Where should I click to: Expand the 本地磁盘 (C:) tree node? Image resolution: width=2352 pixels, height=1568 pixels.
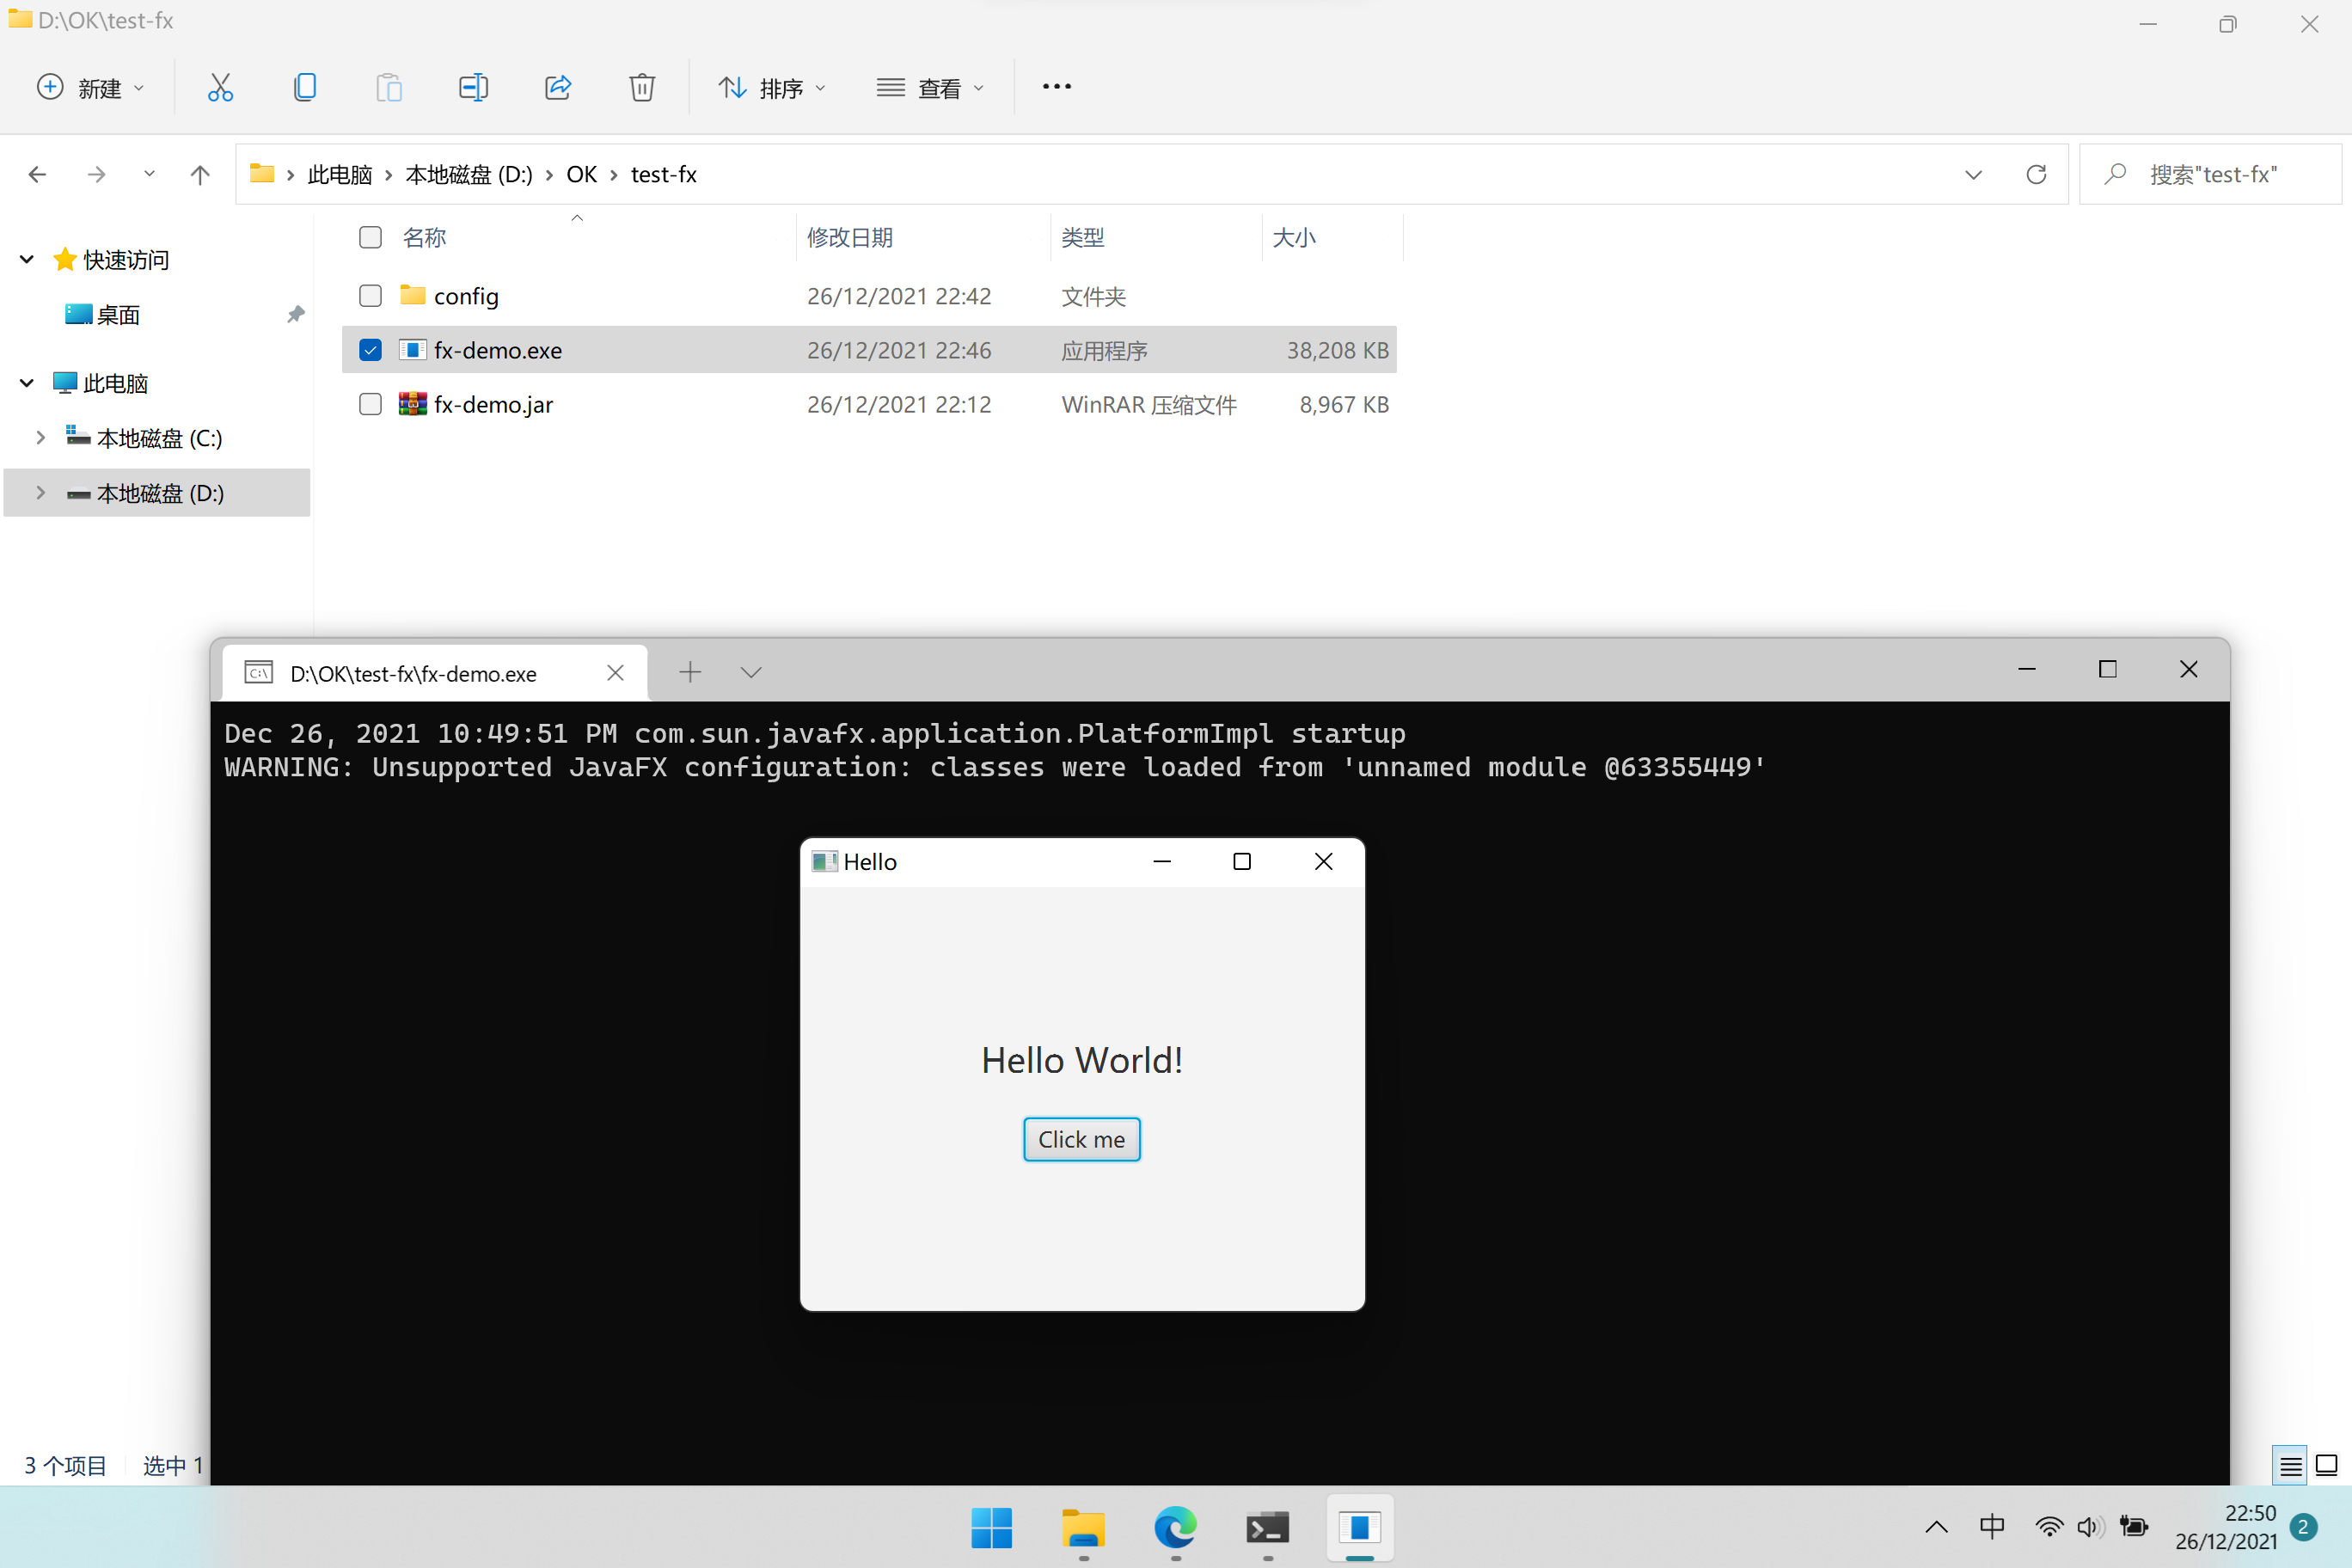(x=40, y=438)
